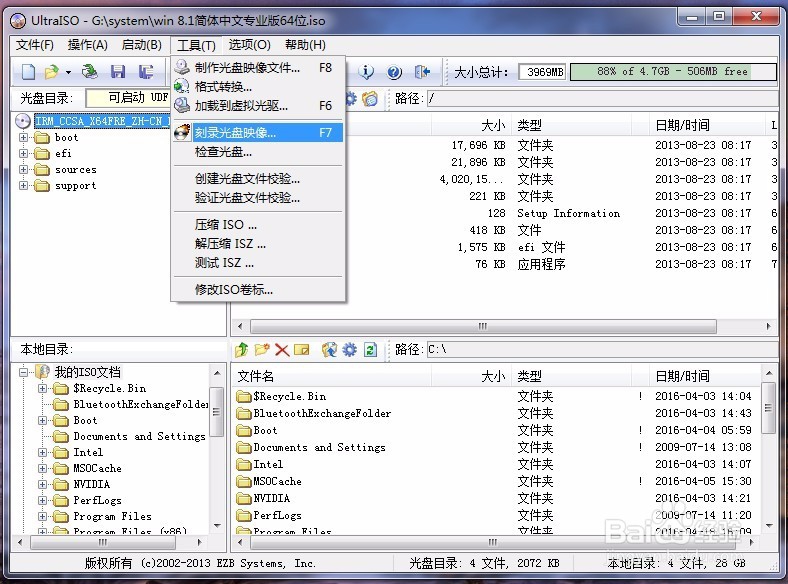
Task: Click right arrow of local tree horizontal scrollbar
Action: click(200, 542)
